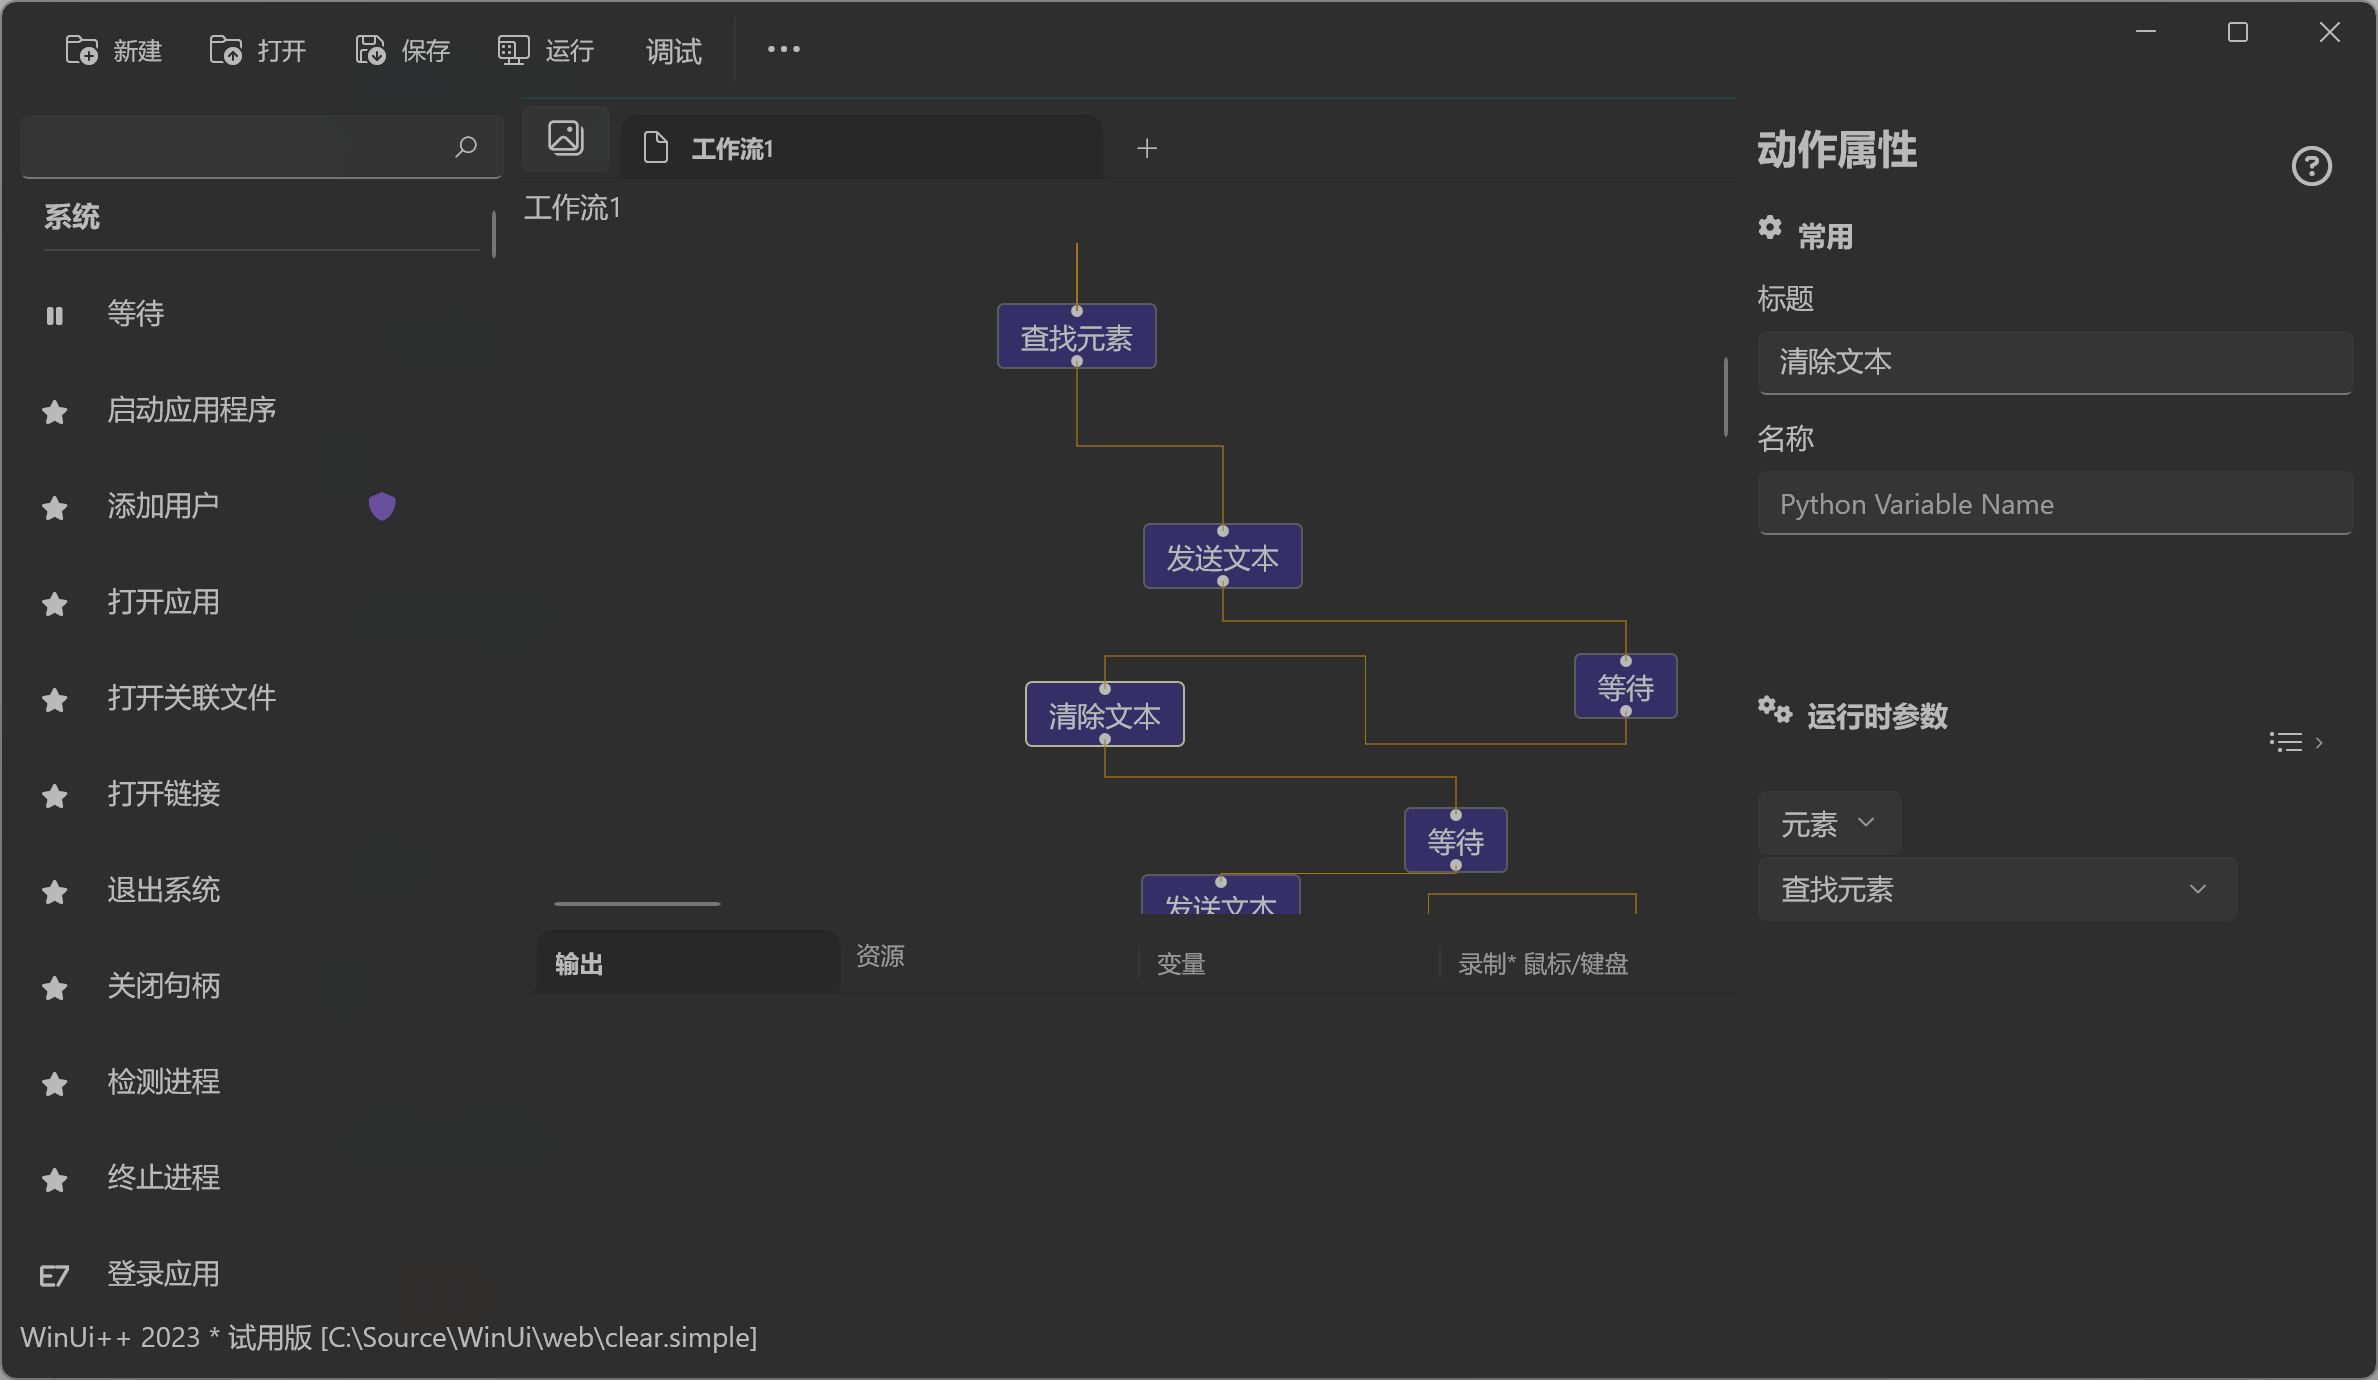
Task: Switch to the 资源 tab
Action: [x=880, y=956]
